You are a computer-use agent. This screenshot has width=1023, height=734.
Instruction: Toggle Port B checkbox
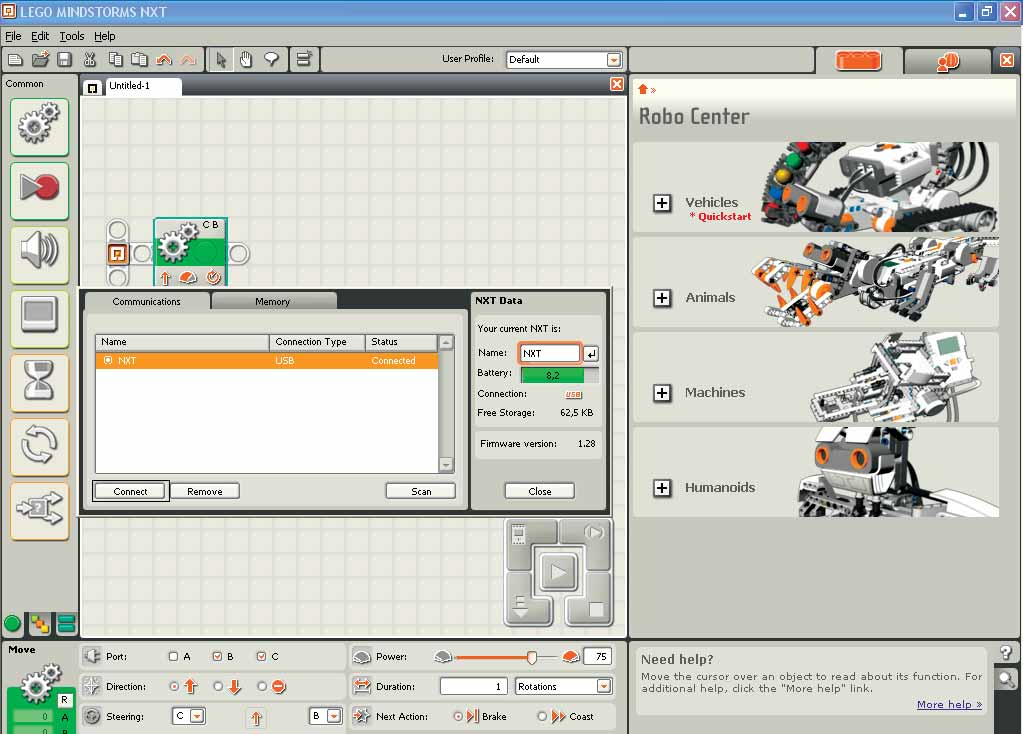pos(217,656)
